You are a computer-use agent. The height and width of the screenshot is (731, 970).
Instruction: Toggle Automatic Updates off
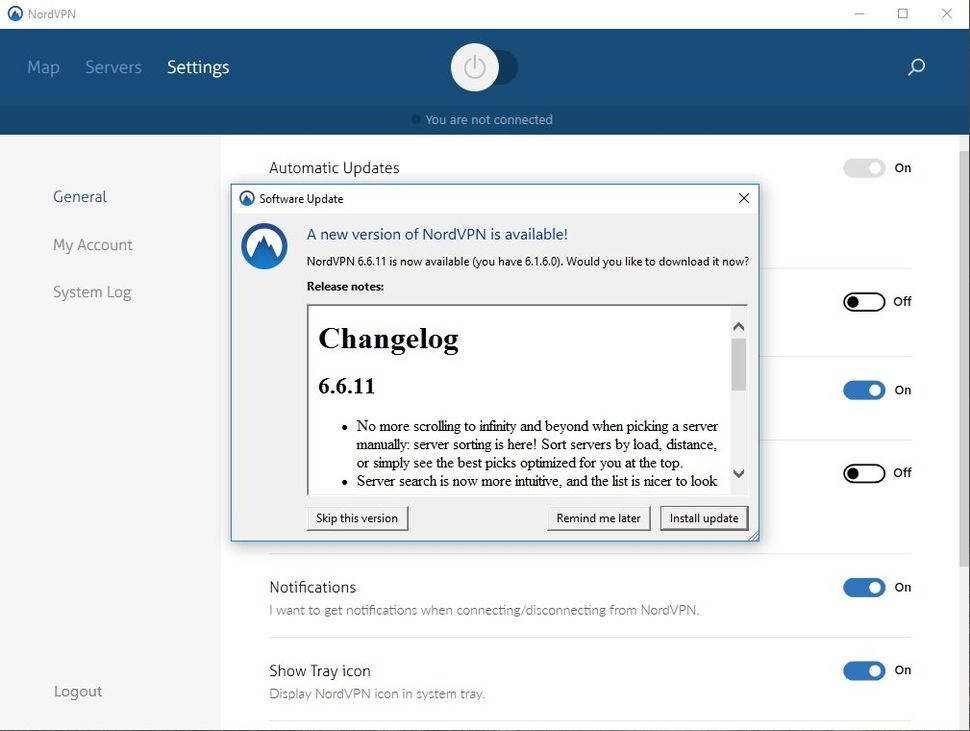click(x=864, y=168)
